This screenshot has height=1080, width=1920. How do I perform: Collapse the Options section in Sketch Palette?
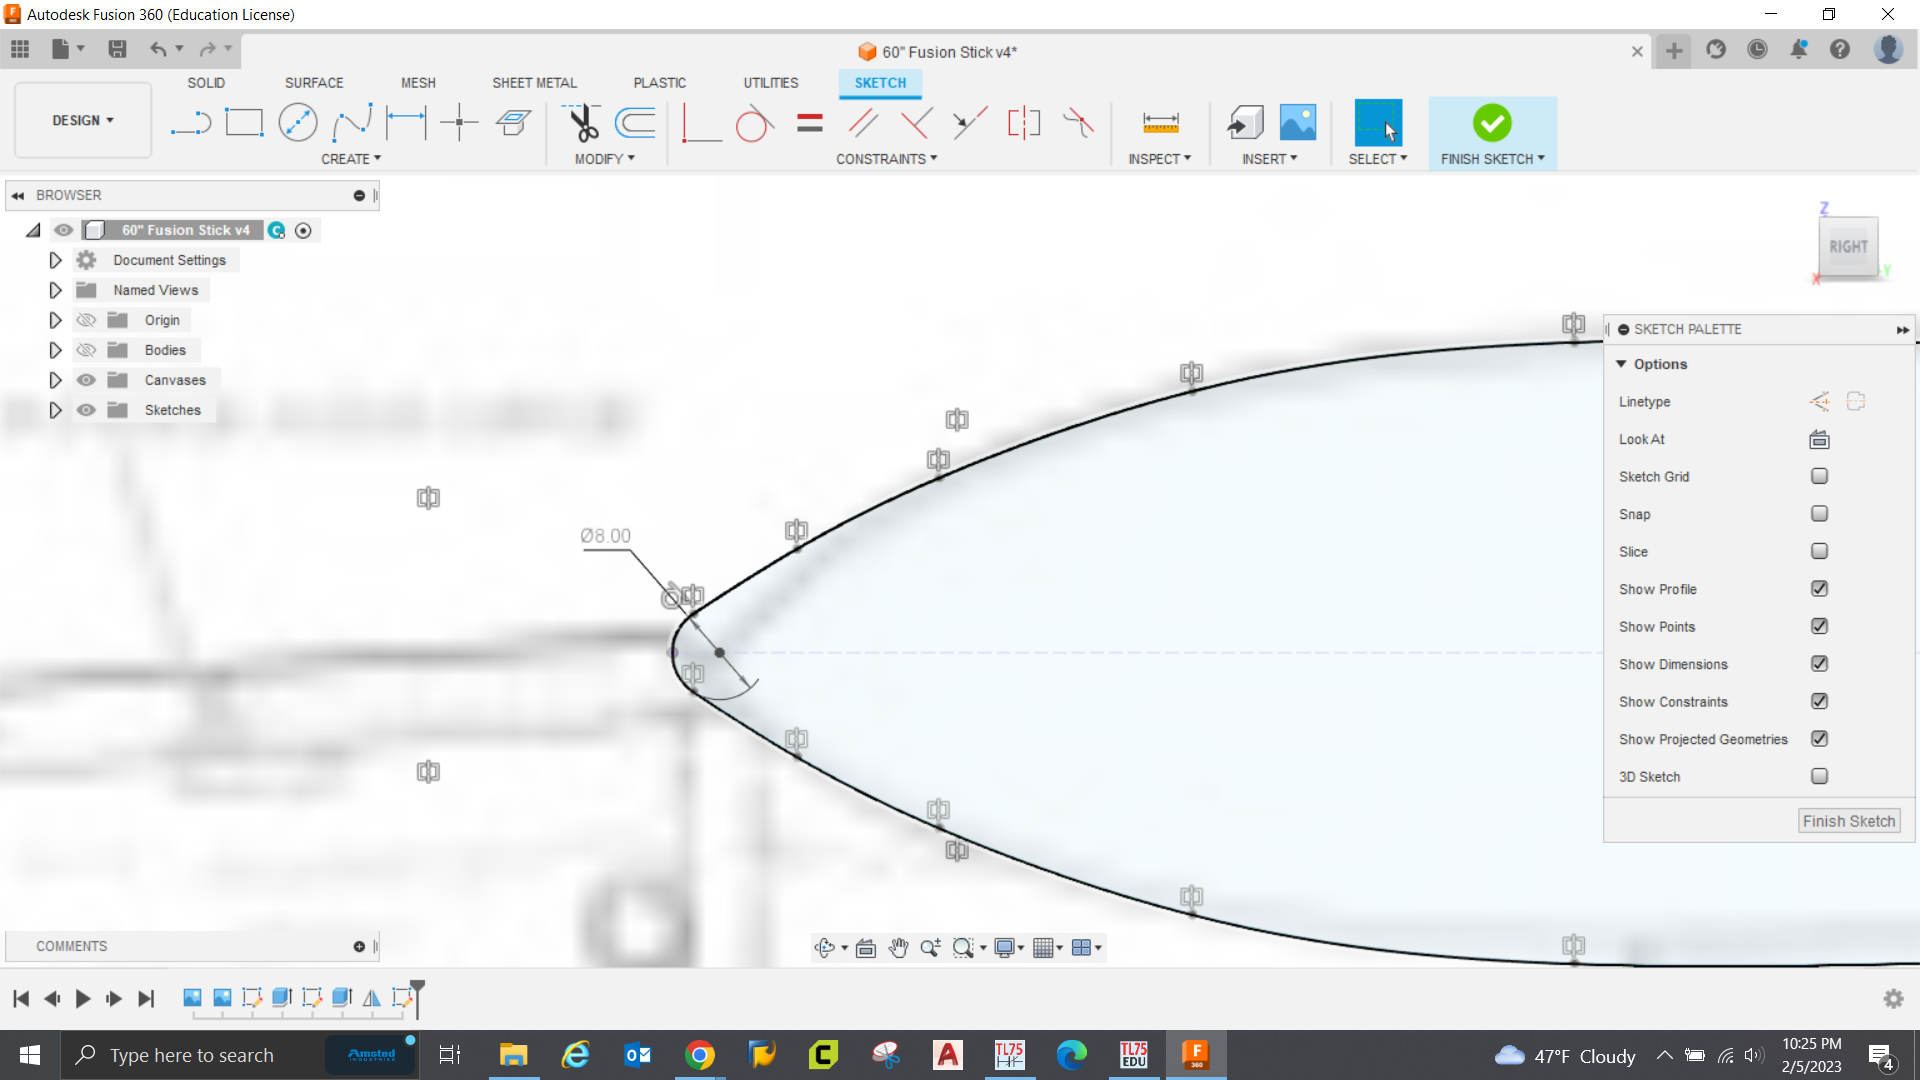pos(1622,364)
